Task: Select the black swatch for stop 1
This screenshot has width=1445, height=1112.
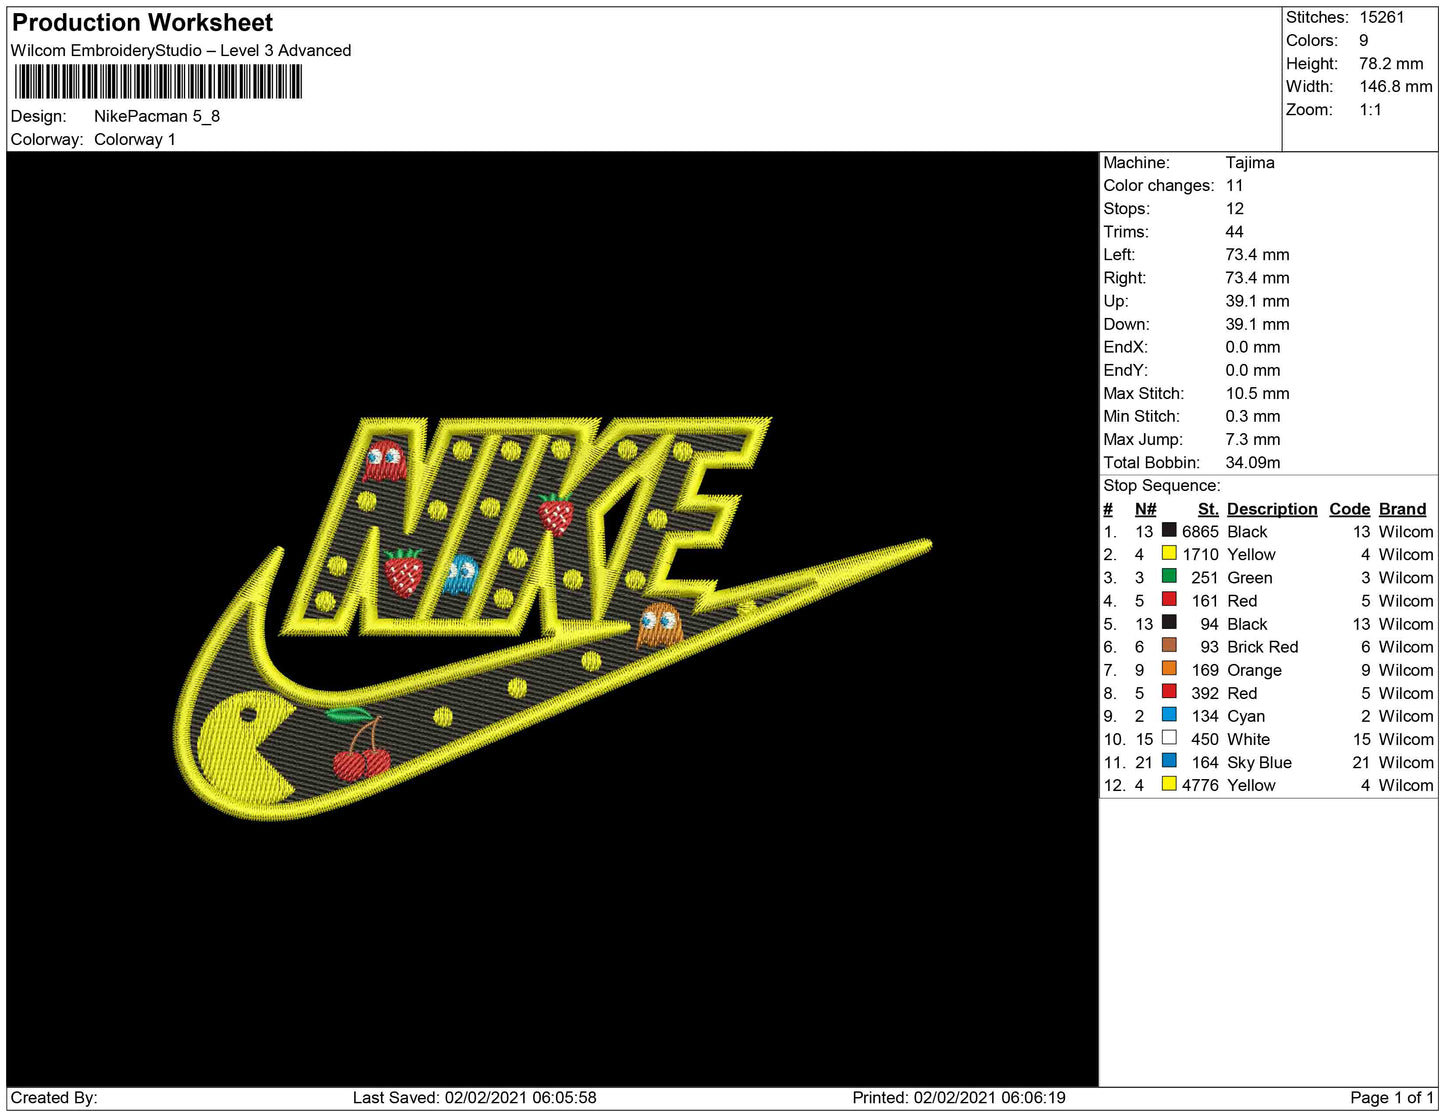Action: [1169, 530]
